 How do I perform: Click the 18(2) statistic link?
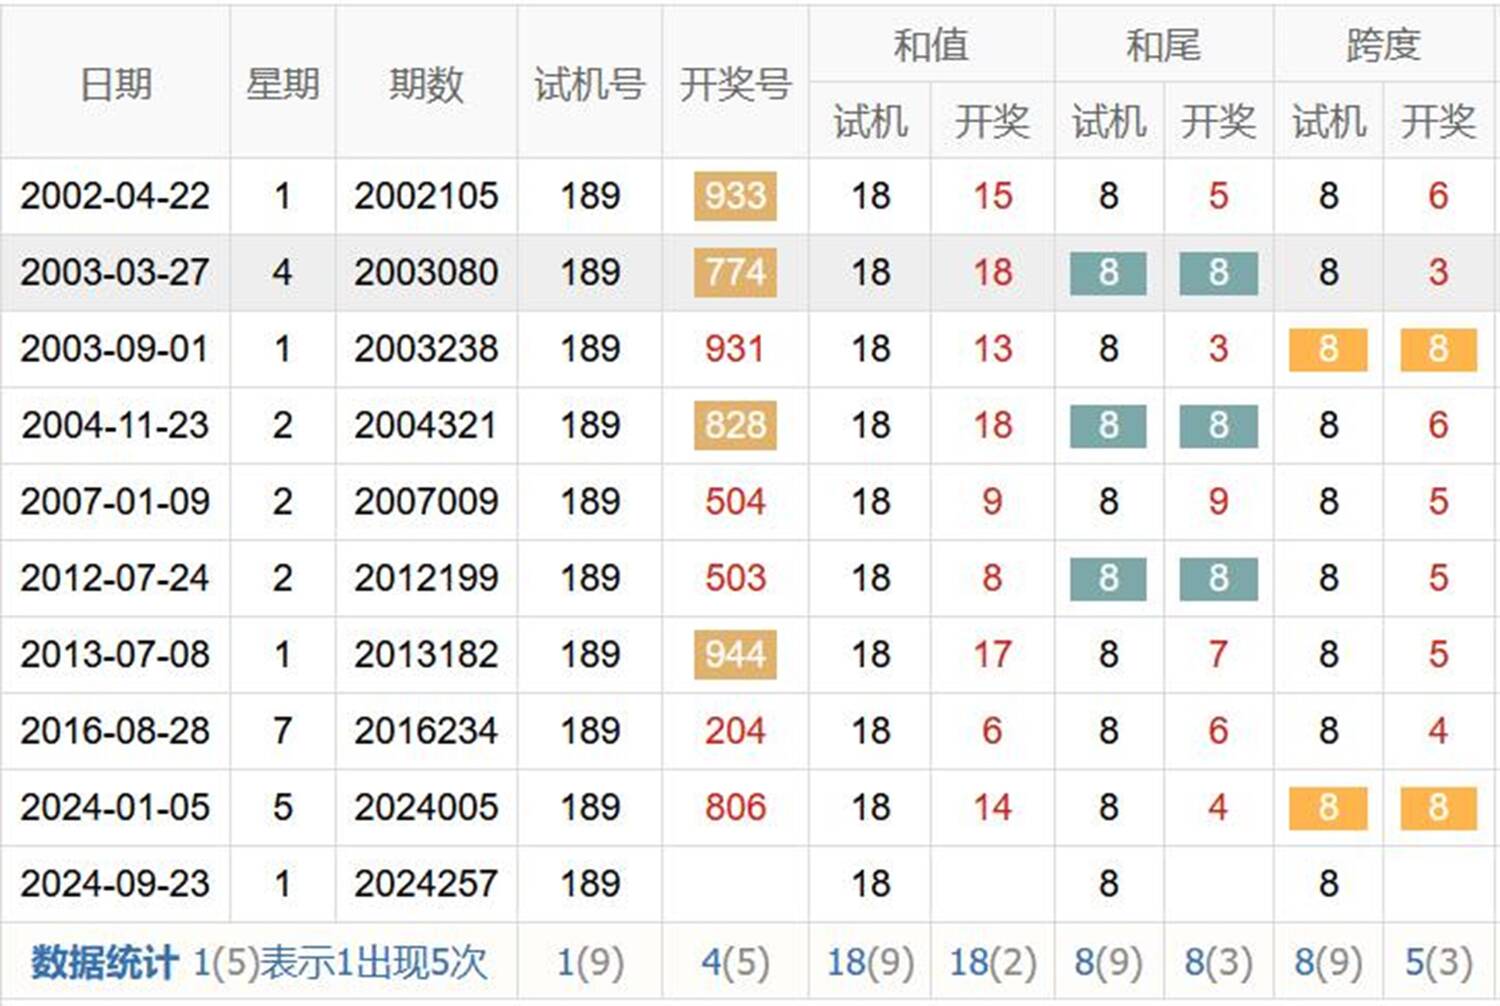pos(992,963)
